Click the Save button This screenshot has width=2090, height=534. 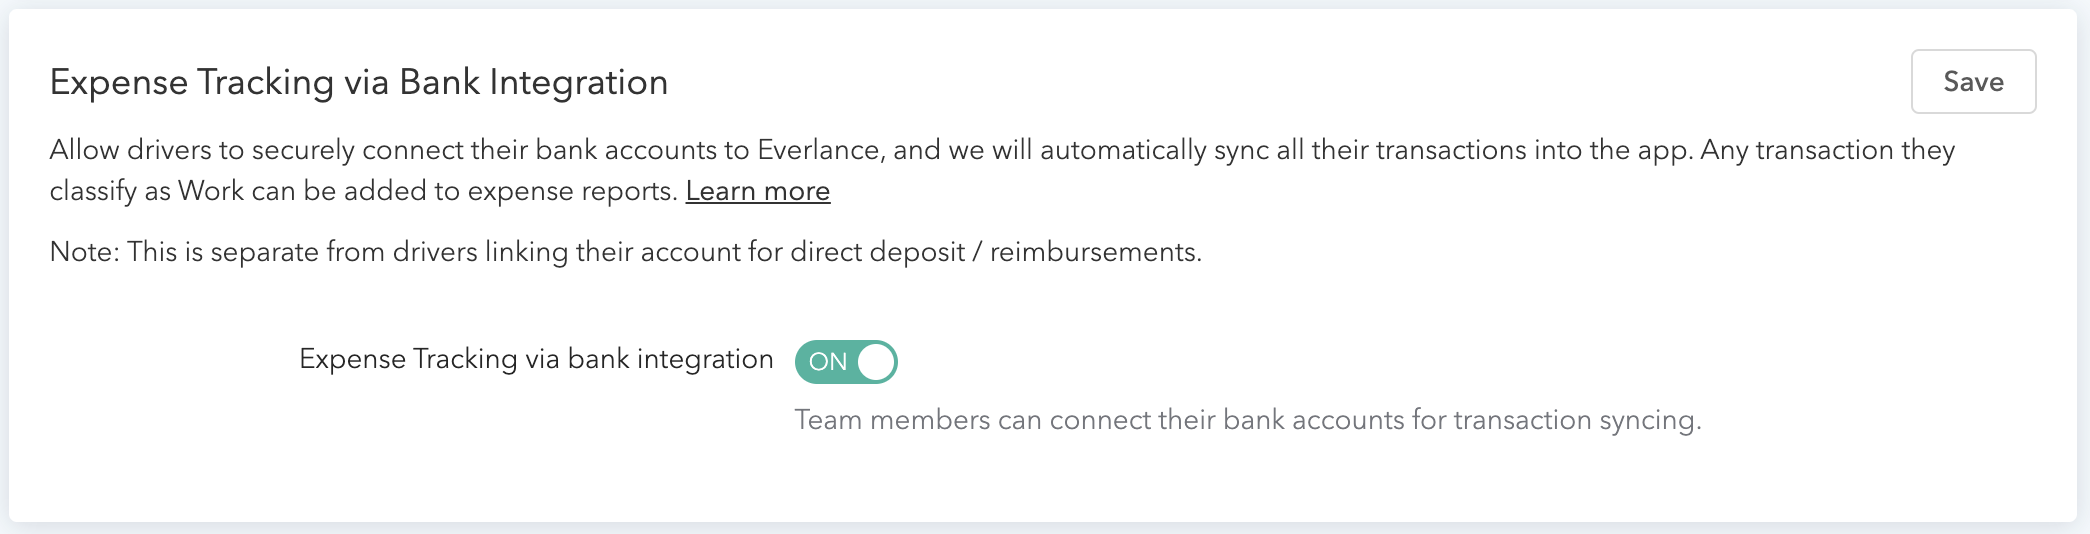[1972, 82]
